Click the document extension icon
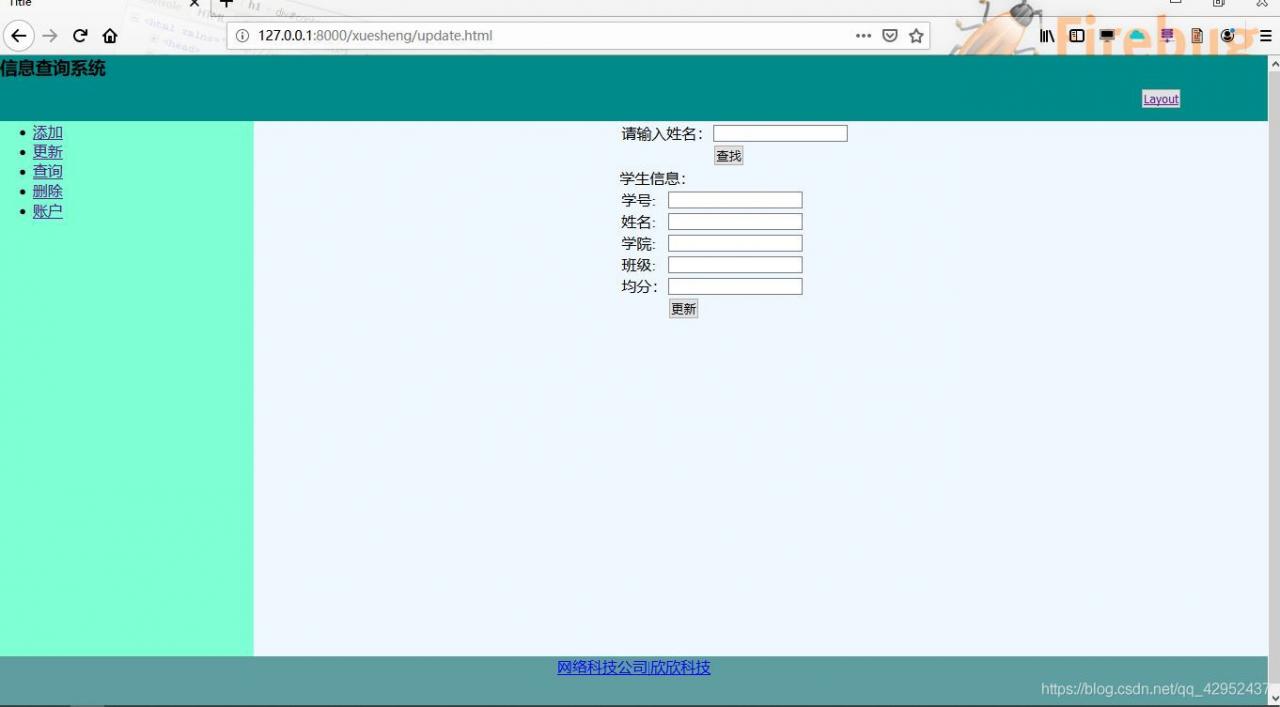Viewport: 1280px width, 707px height. click(1197, 36)
